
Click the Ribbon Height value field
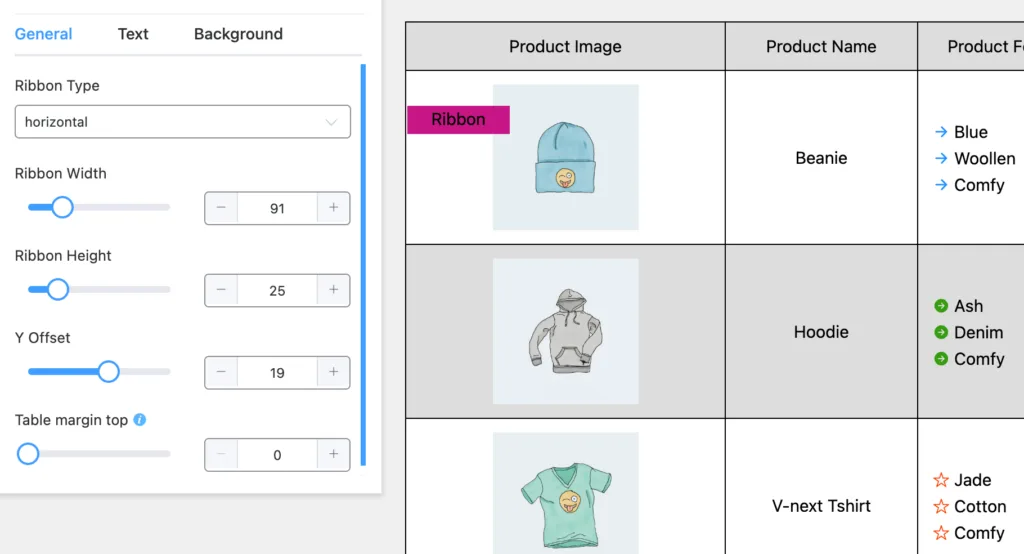pos(278,290)
